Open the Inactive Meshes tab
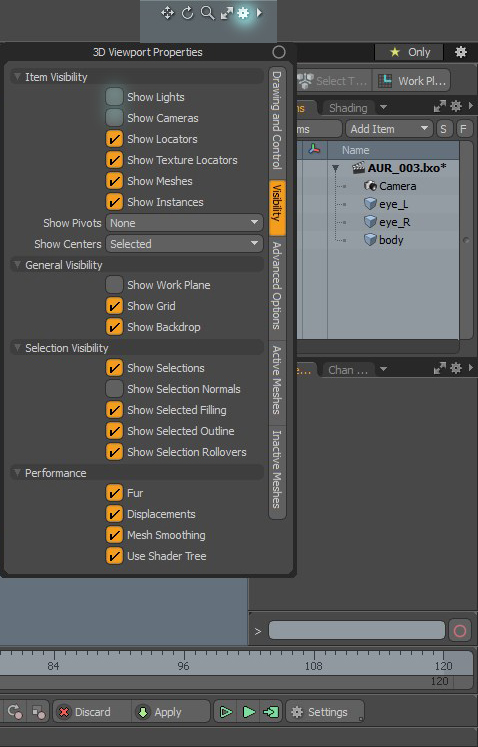 pos(277,470)
